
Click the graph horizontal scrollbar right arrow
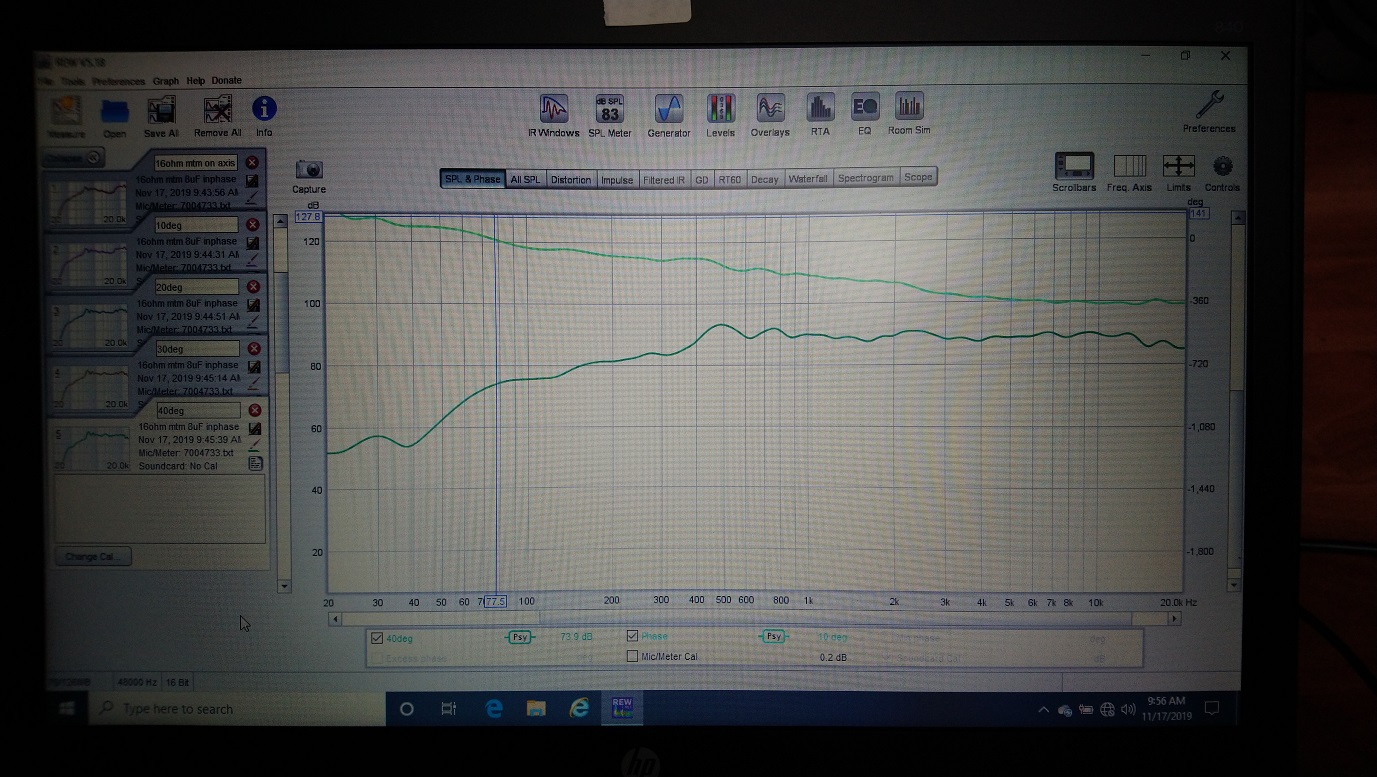1175,619
